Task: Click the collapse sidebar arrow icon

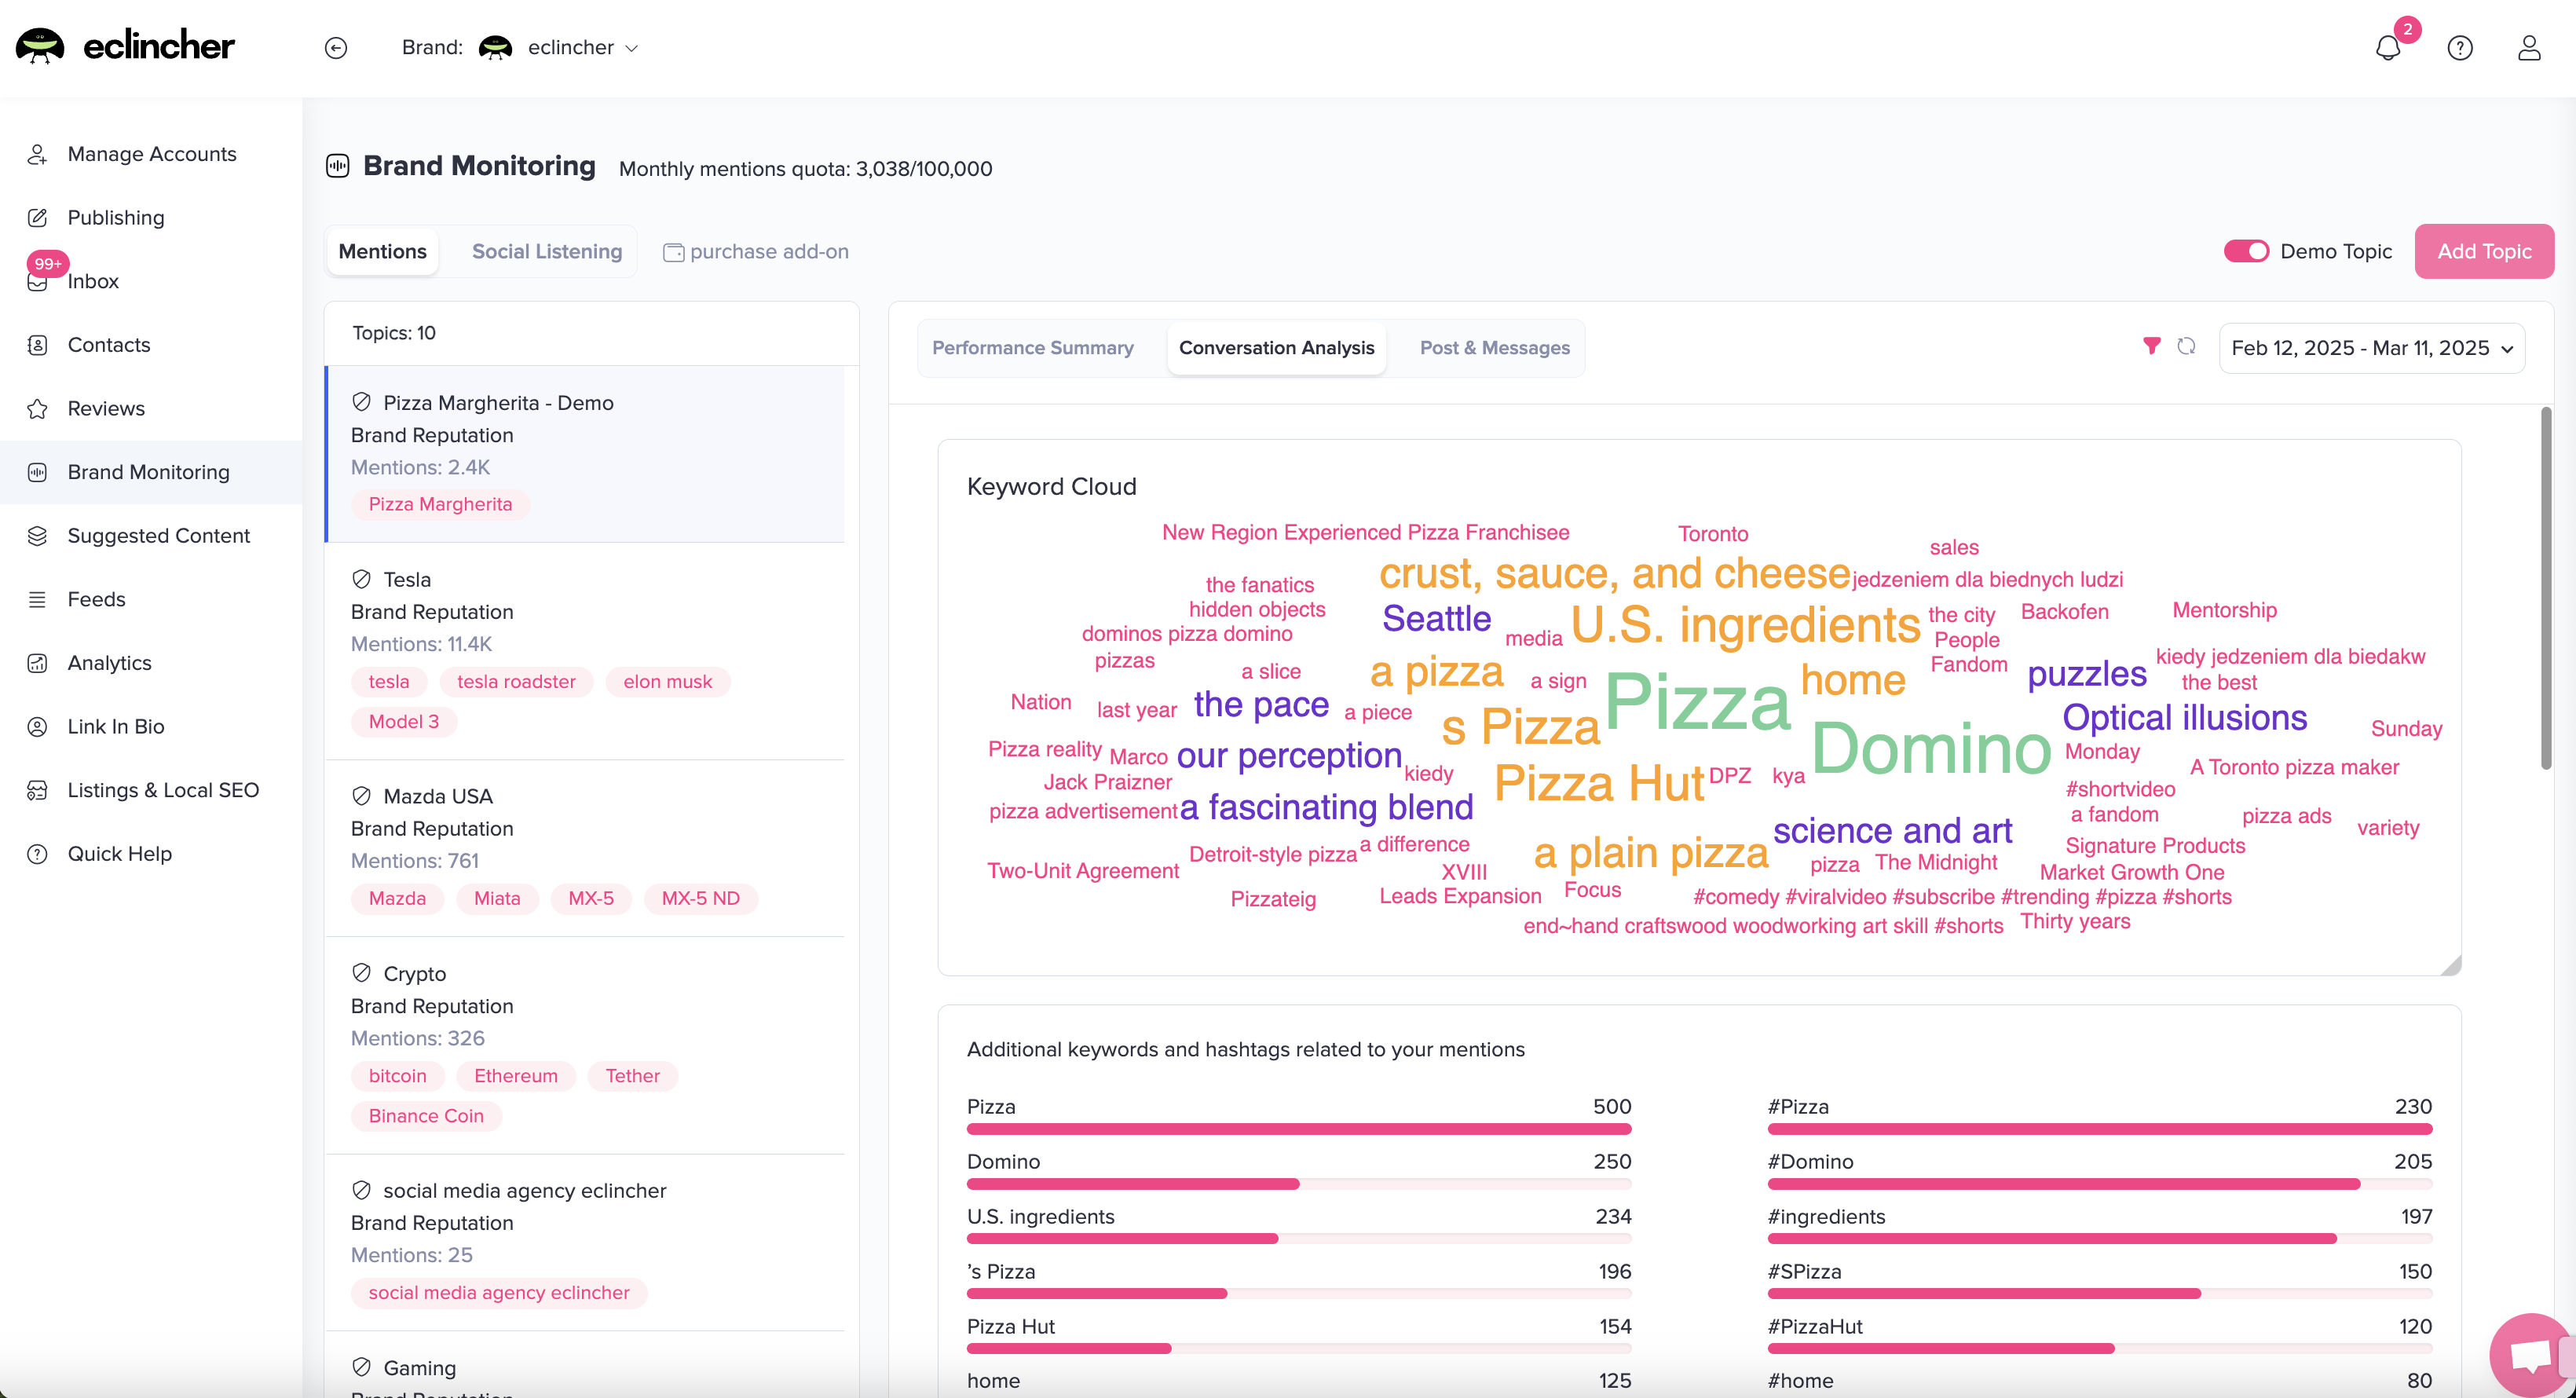Action: 336,47
